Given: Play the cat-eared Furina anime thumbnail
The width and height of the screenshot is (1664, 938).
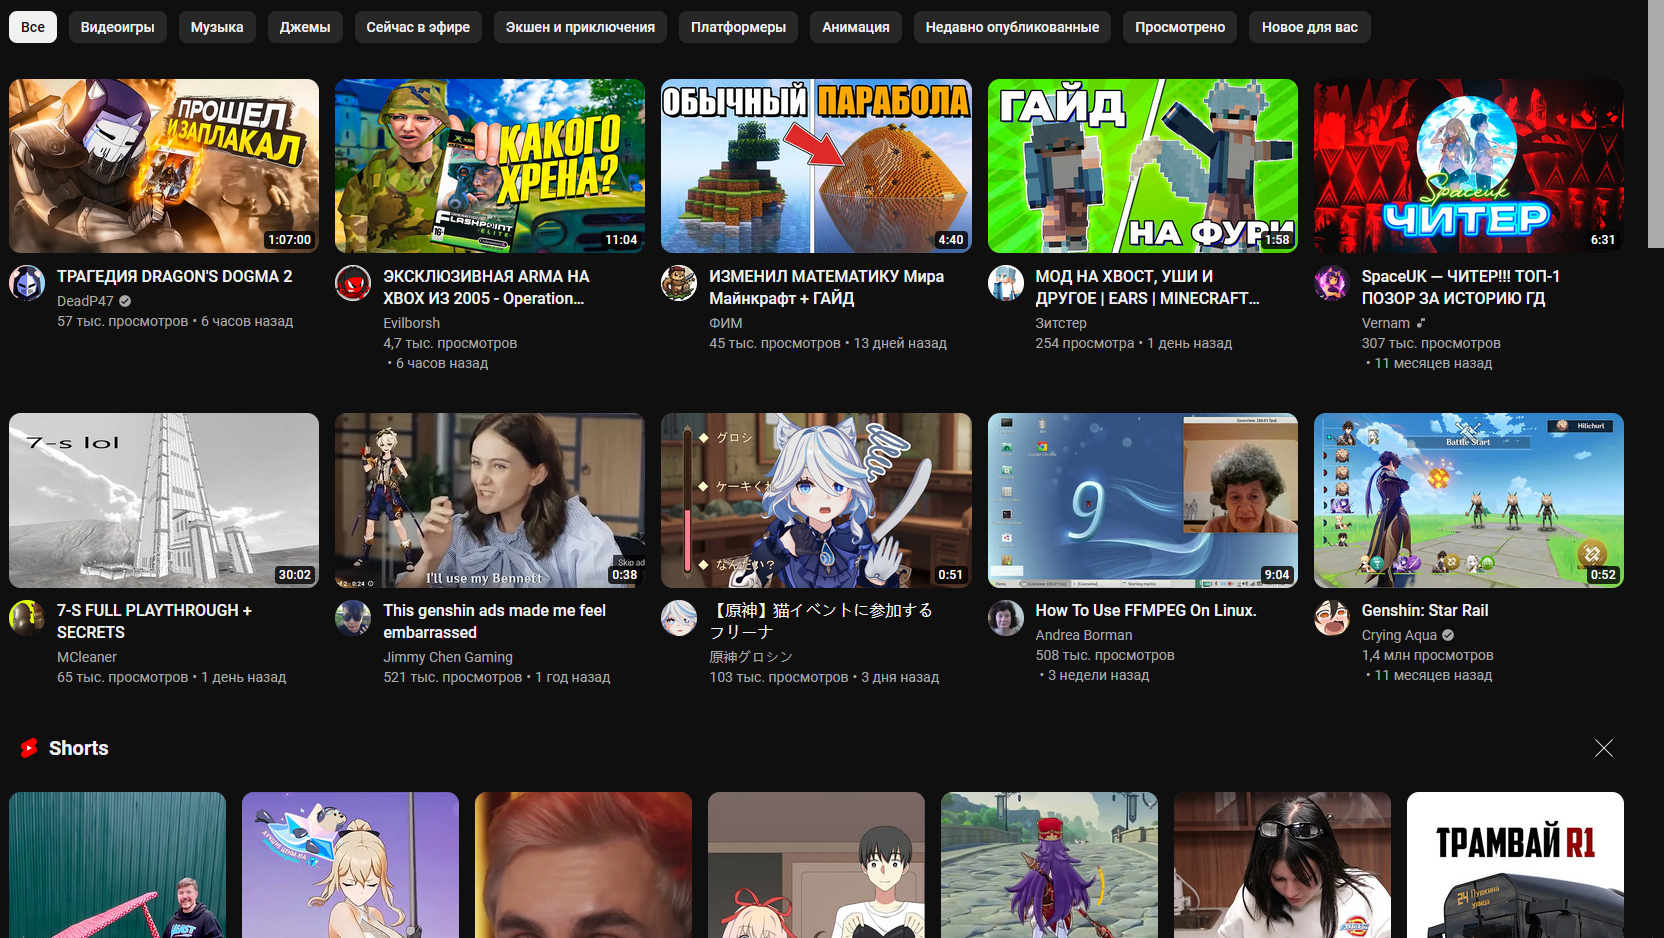Looking at the screenshot, I should point(816,500).
